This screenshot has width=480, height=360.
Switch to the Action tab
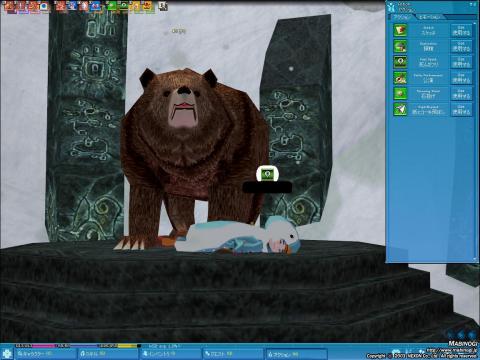pyautogui.click(x=401, y=17)
